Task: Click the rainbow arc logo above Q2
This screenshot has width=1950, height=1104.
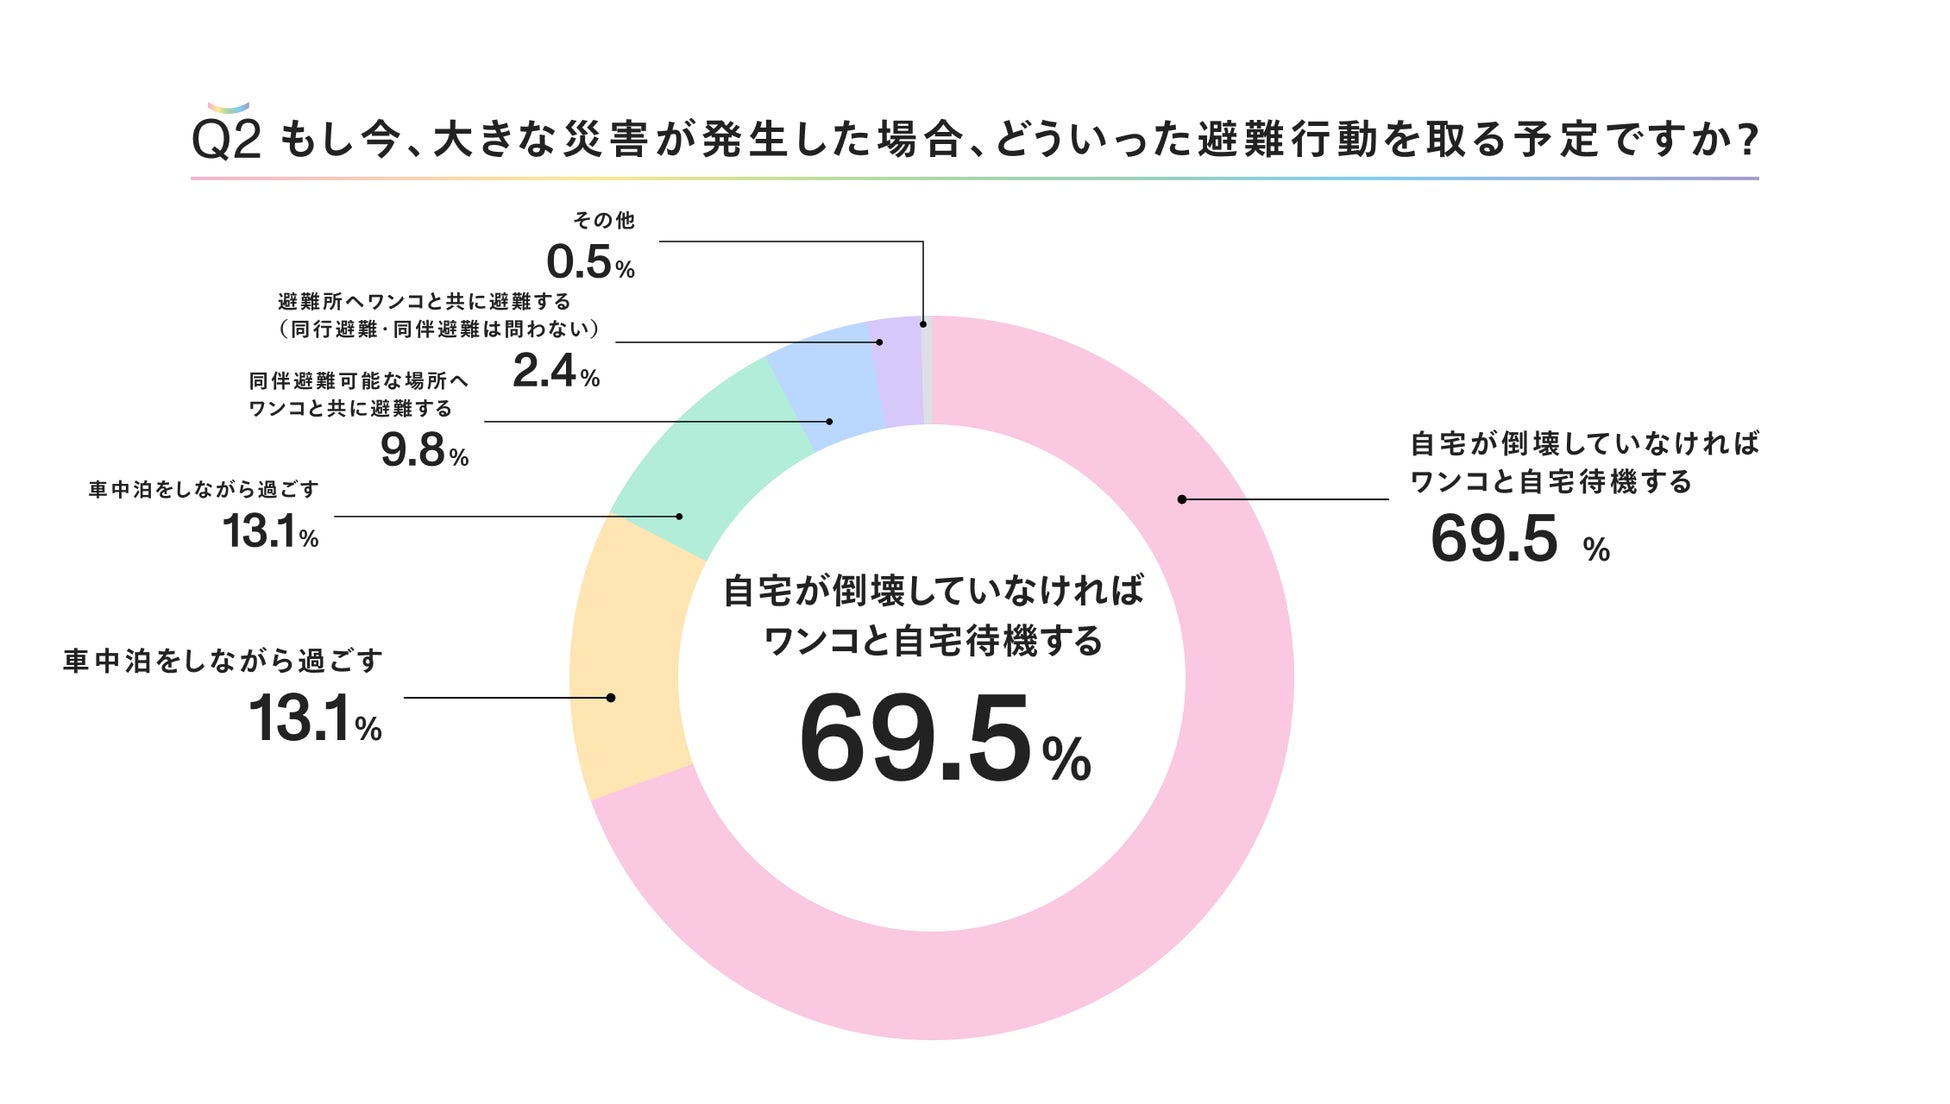Action: (x=228, y=107)
